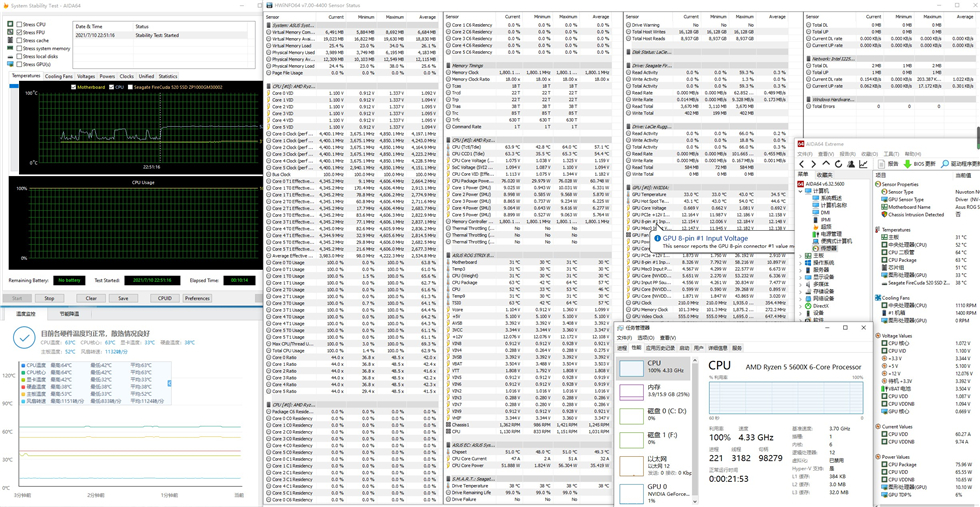
Task: Open the Statistics tab
Action: coord(168,76)
